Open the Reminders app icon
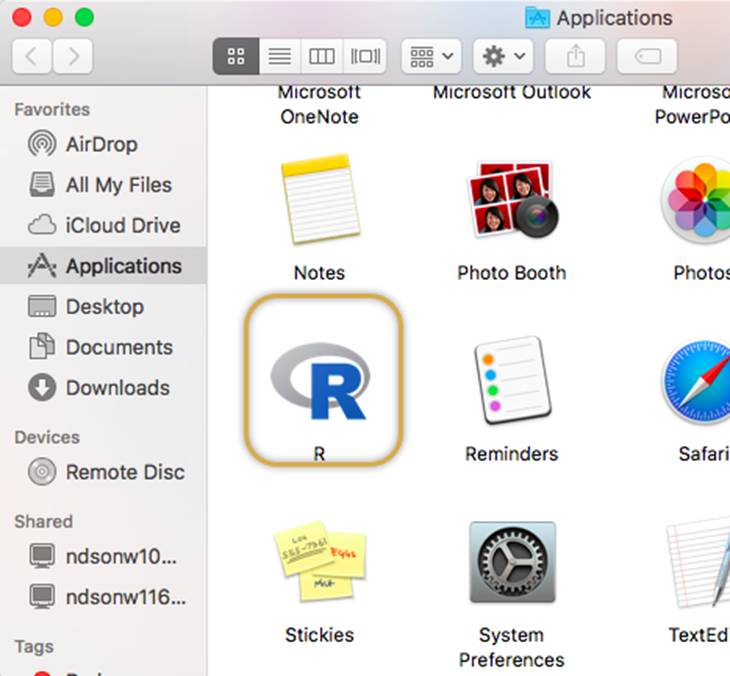This screenshot has width=730, height=676. [511, 381]
